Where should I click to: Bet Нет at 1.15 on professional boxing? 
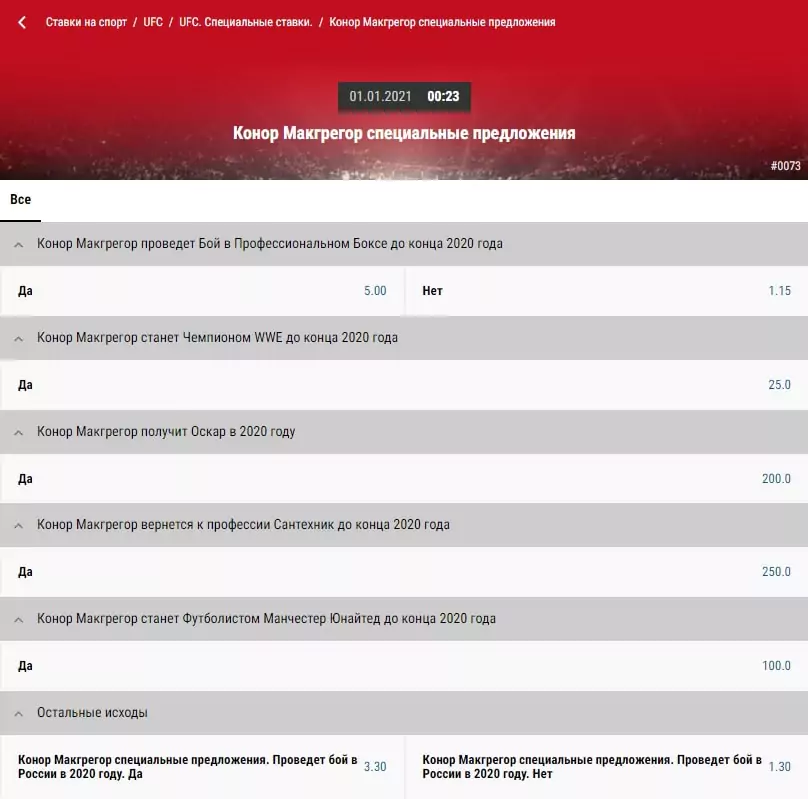[607, 291]
